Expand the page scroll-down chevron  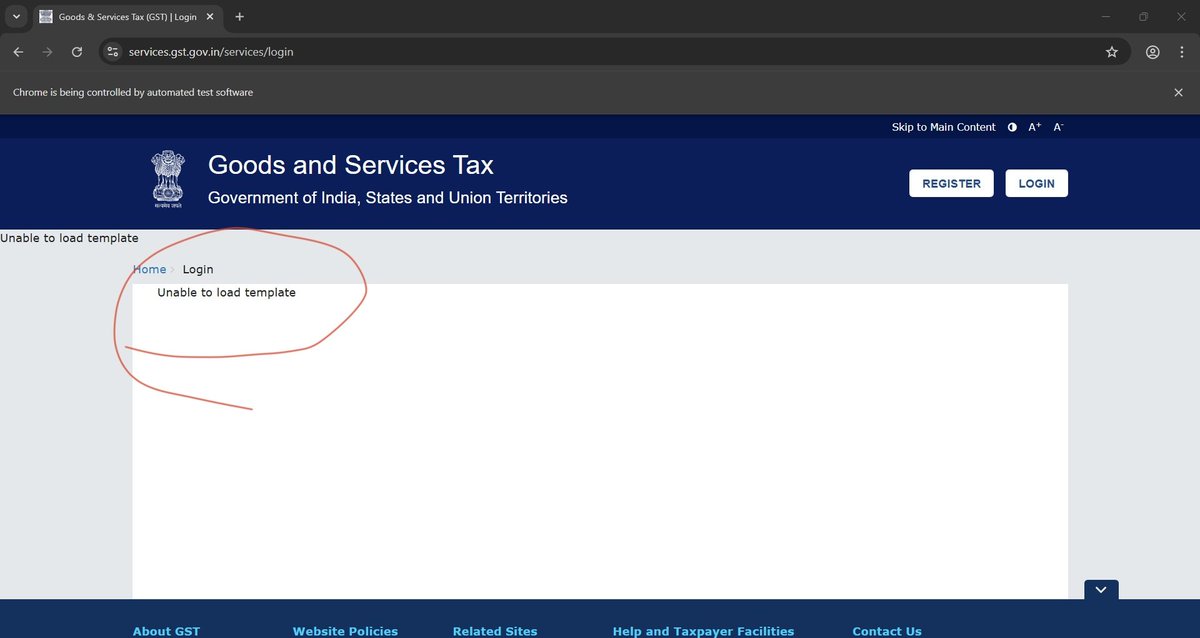[x=1100, y=589]
